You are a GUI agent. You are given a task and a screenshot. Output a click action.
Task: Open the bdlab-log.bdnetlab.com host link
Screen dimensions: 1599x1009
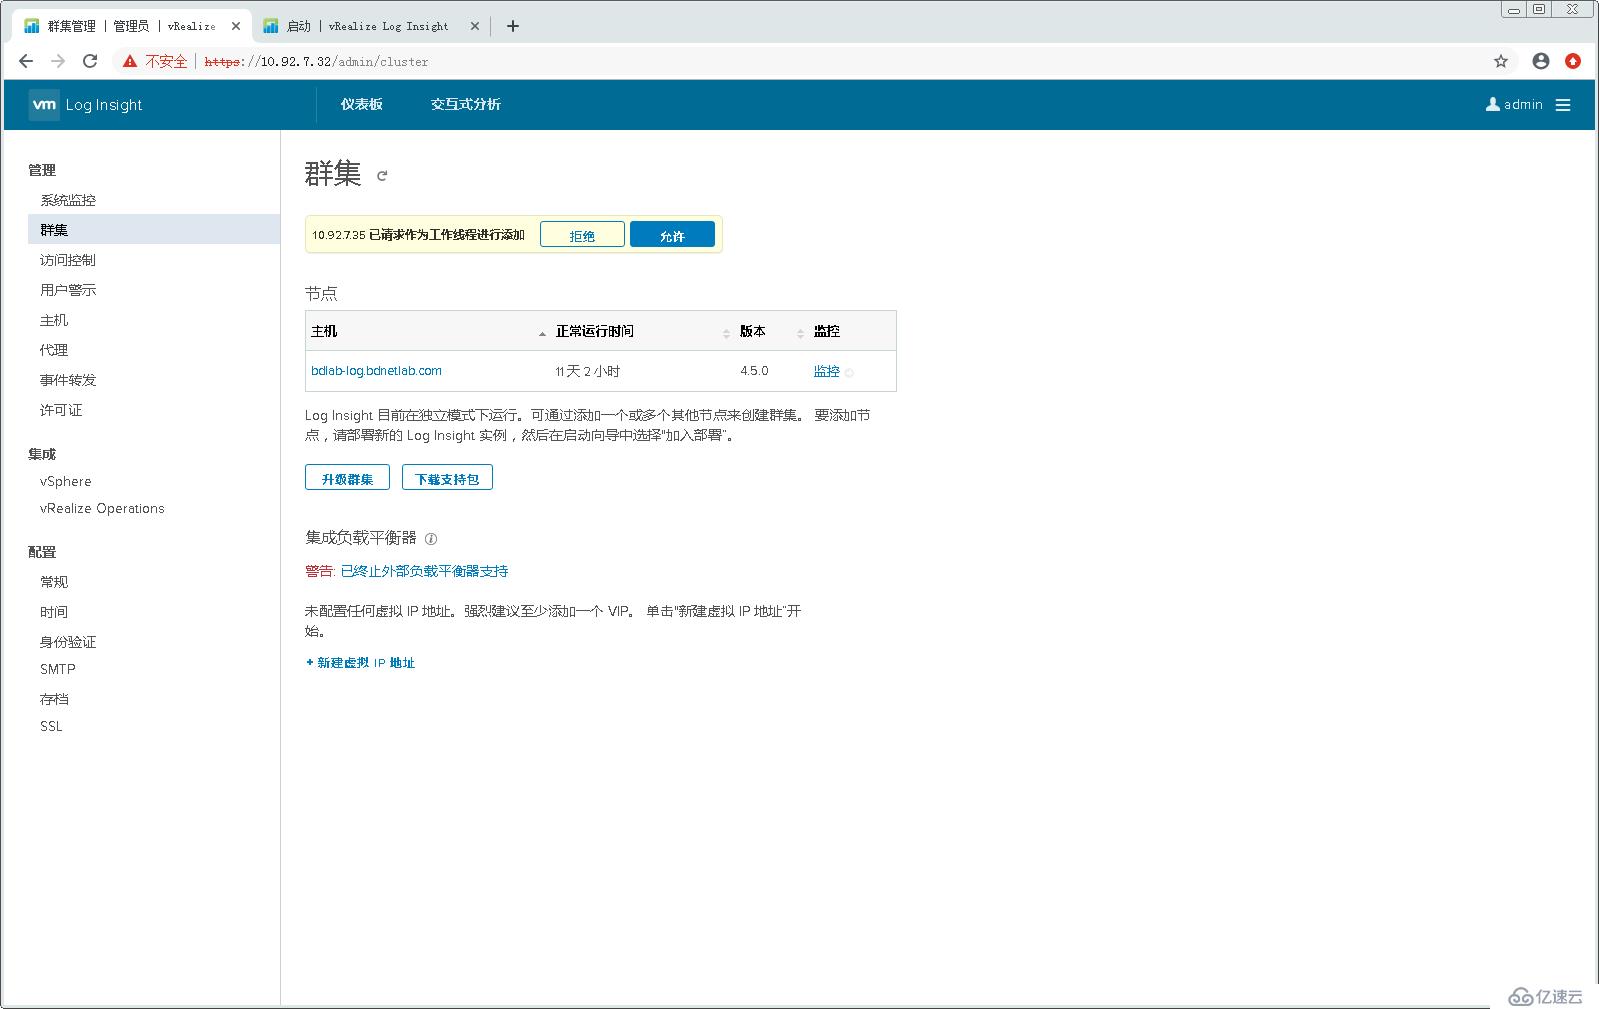[x=376, y=371]
